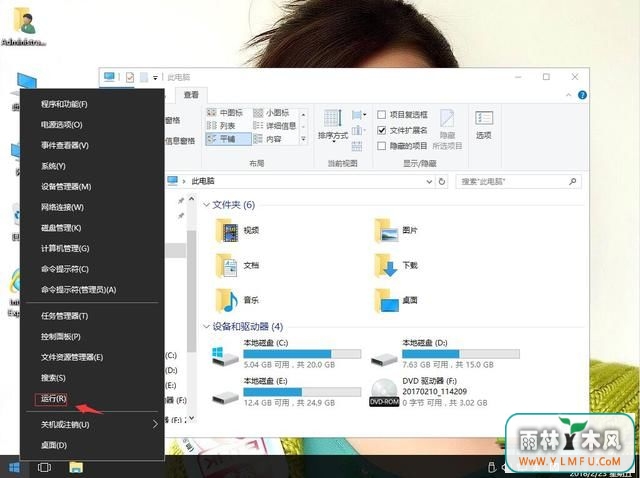Open Explorer help icon
The image size is (640, 478).
point(582,95)
